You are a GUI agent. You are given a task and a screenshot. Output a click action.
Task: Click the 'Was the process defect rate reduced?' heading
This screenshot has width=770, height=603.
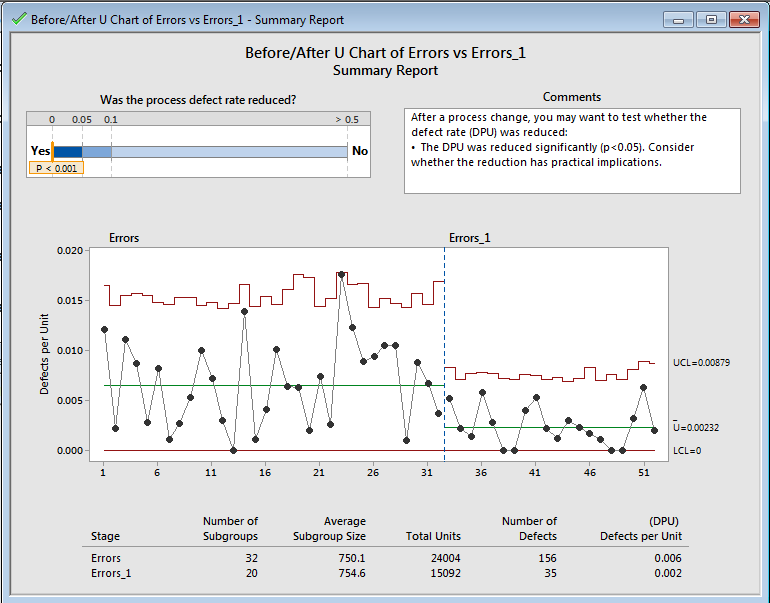click(x=198, y=100)
